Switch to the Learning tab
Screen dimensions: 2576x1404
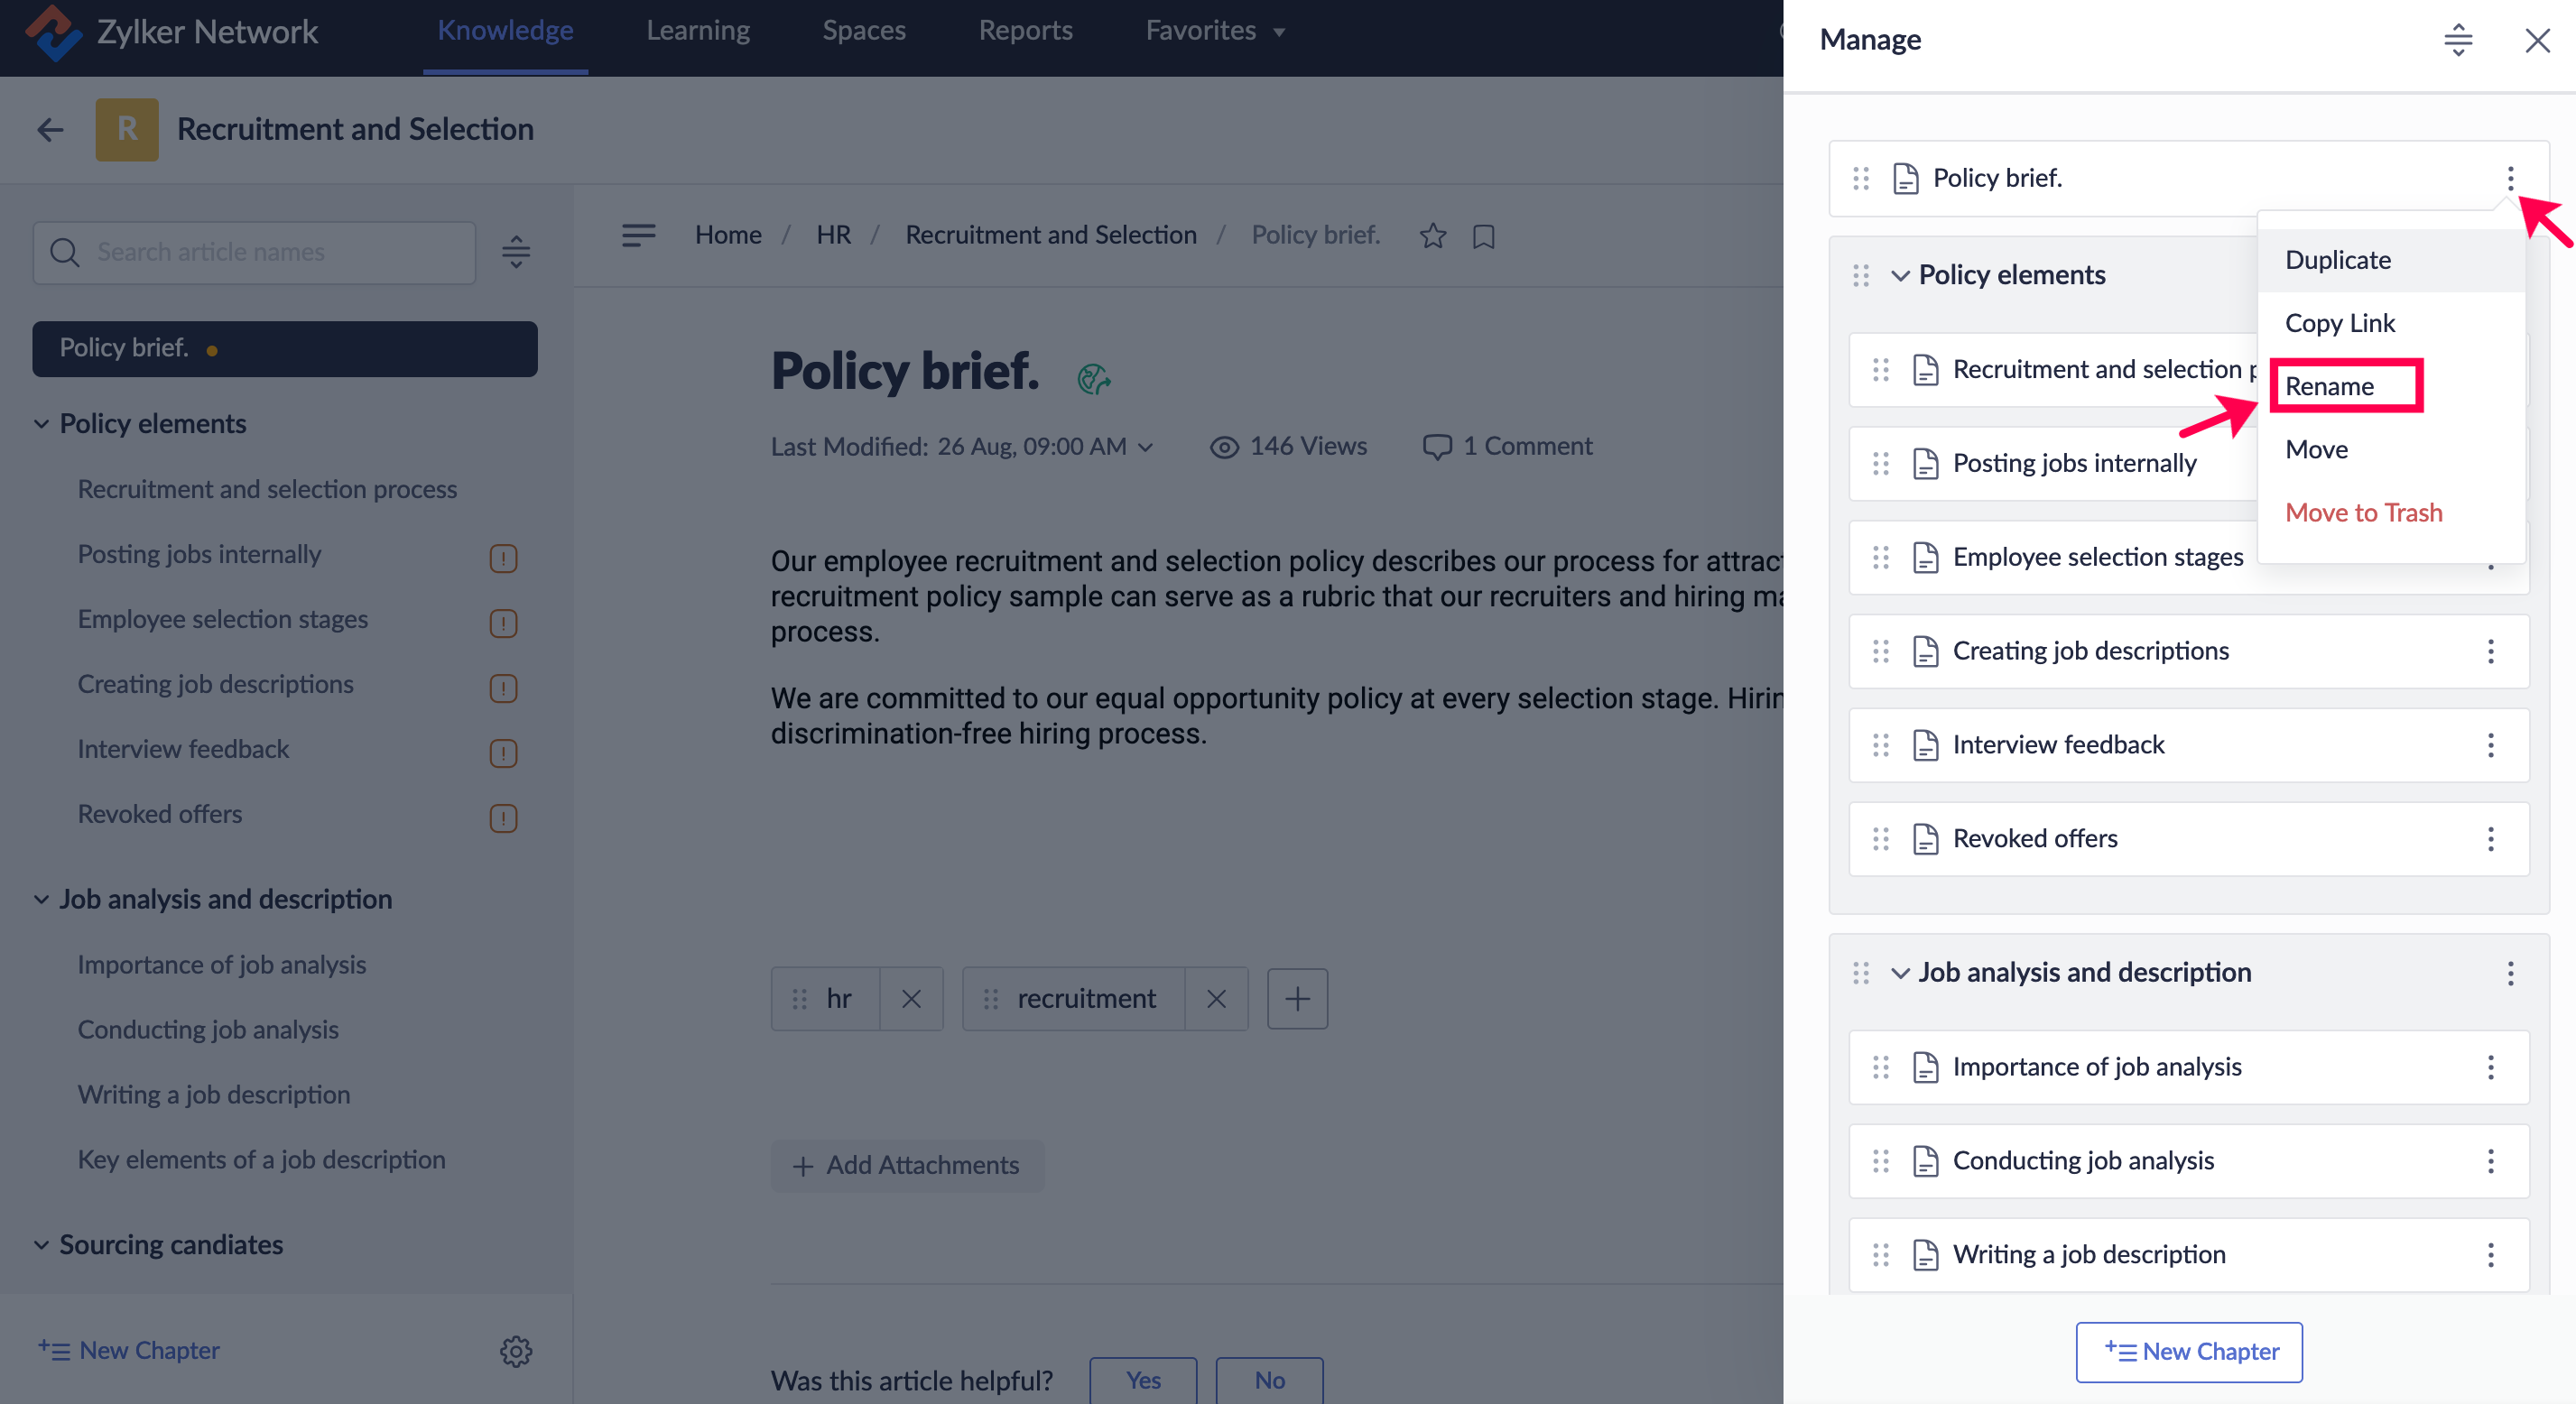(698, 31)
